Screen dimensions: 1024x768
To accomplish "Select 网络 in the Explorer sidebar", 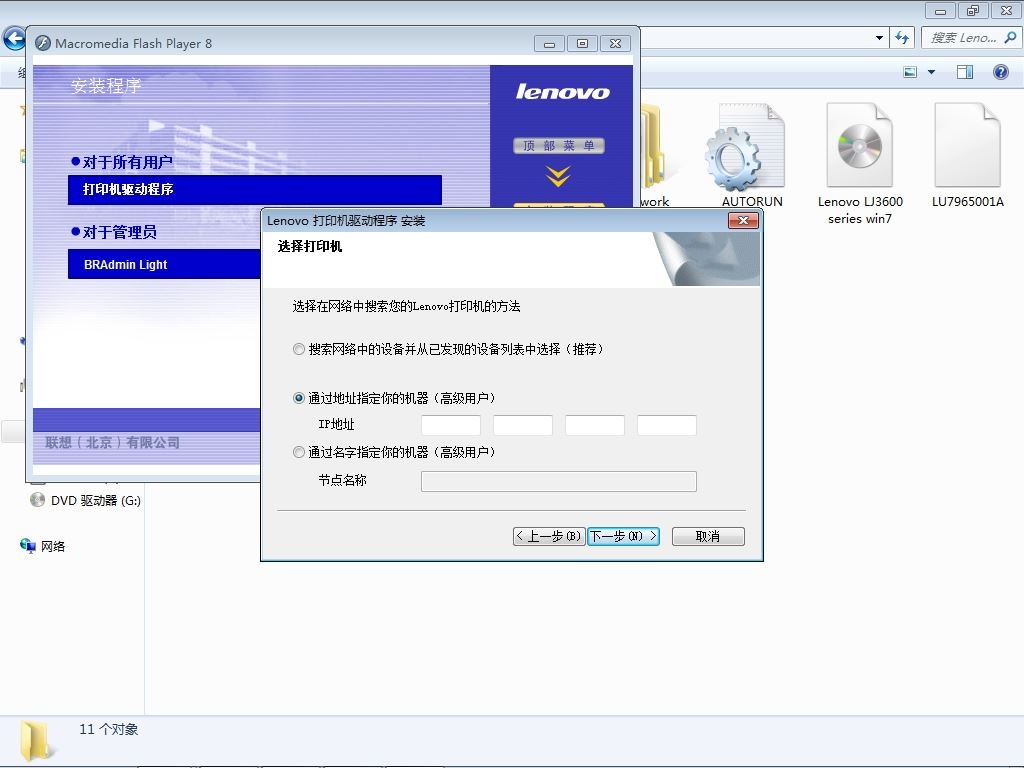I will pyautogui.click(x=43, y=546).
